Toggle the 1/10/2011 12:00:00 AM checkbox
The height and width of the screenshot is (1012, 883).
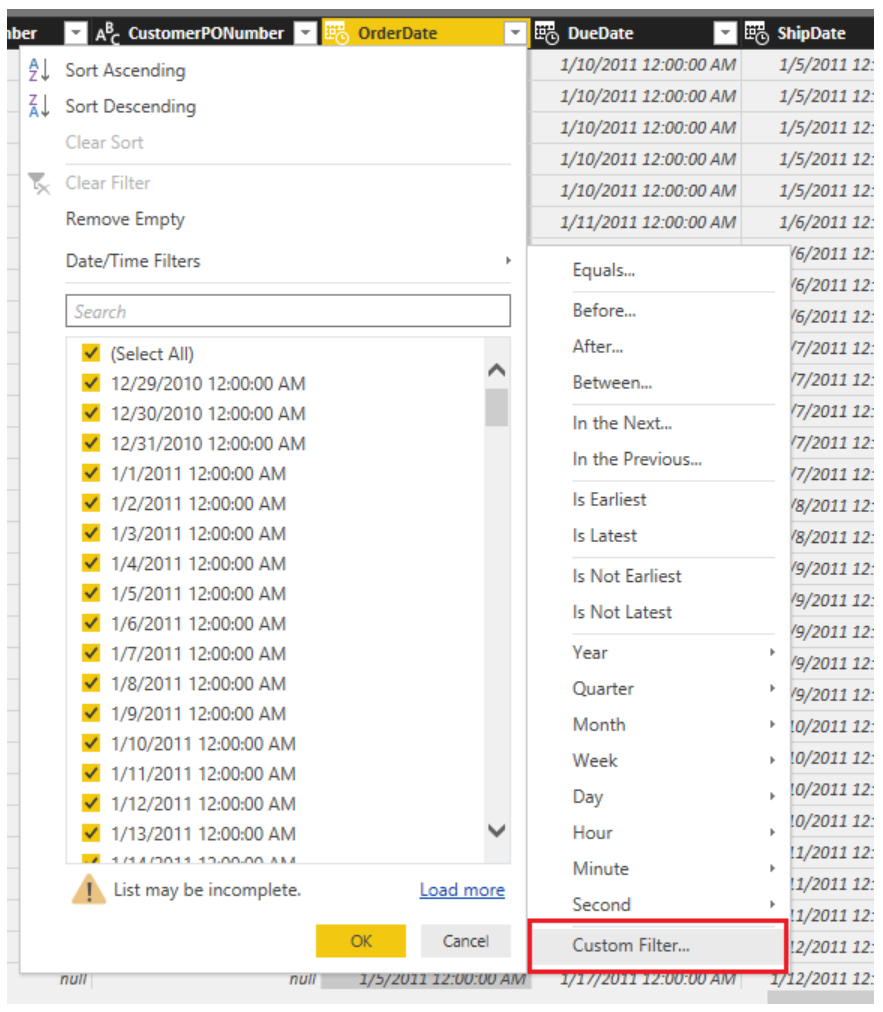[91, 744]
